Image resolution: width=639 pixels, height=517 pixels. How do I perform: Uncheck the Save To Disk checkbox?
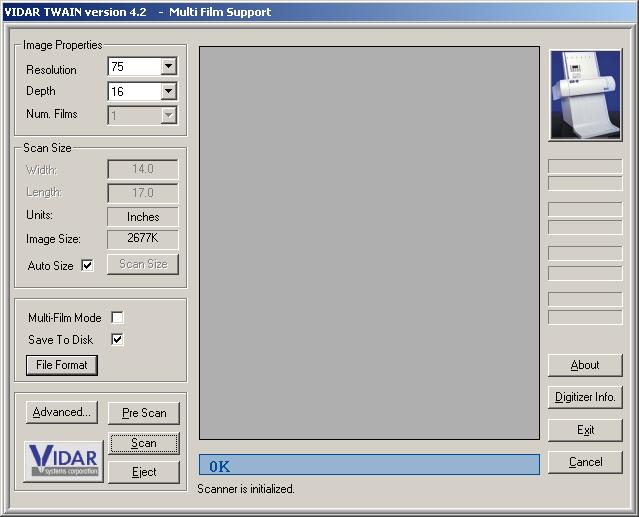[117, 339]
